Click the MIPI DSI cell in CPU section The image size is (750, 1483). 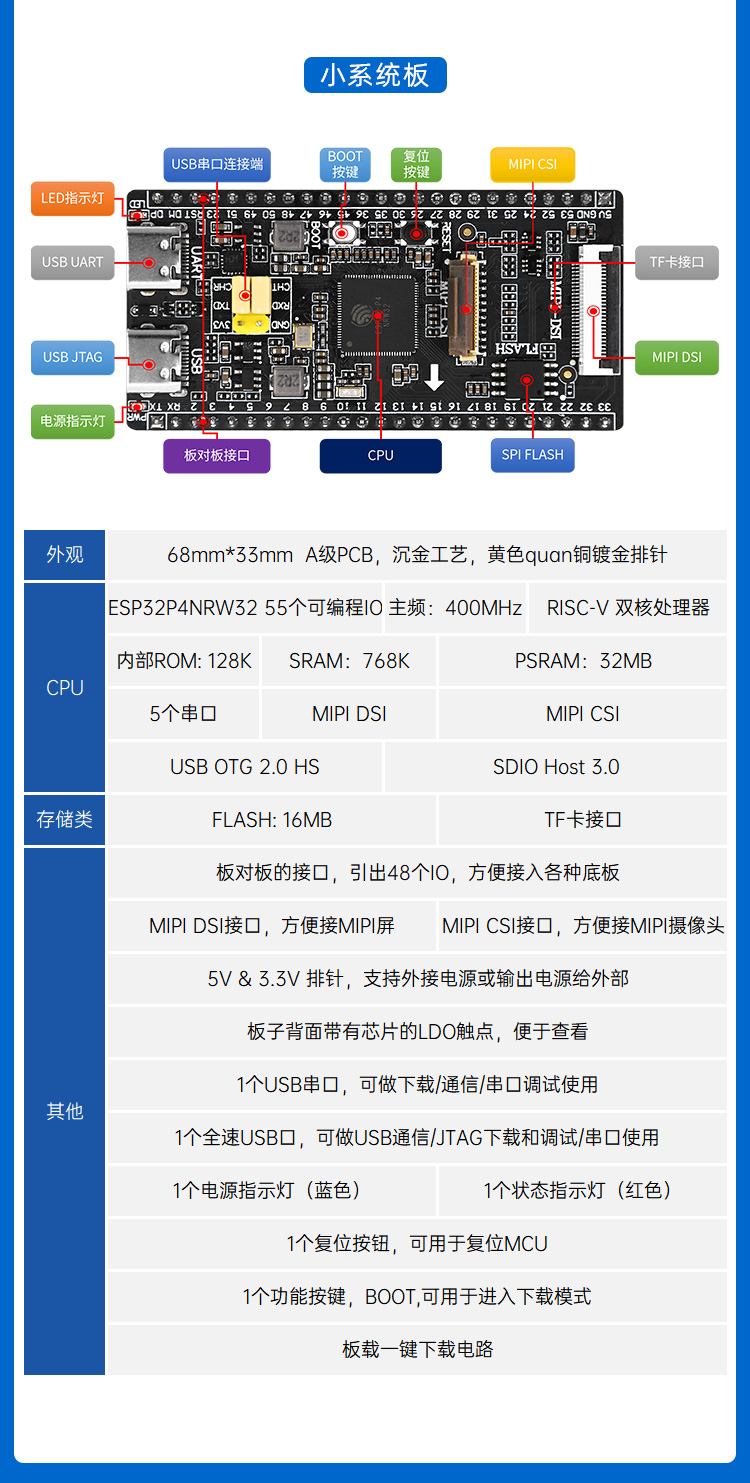tap(349, 714)
